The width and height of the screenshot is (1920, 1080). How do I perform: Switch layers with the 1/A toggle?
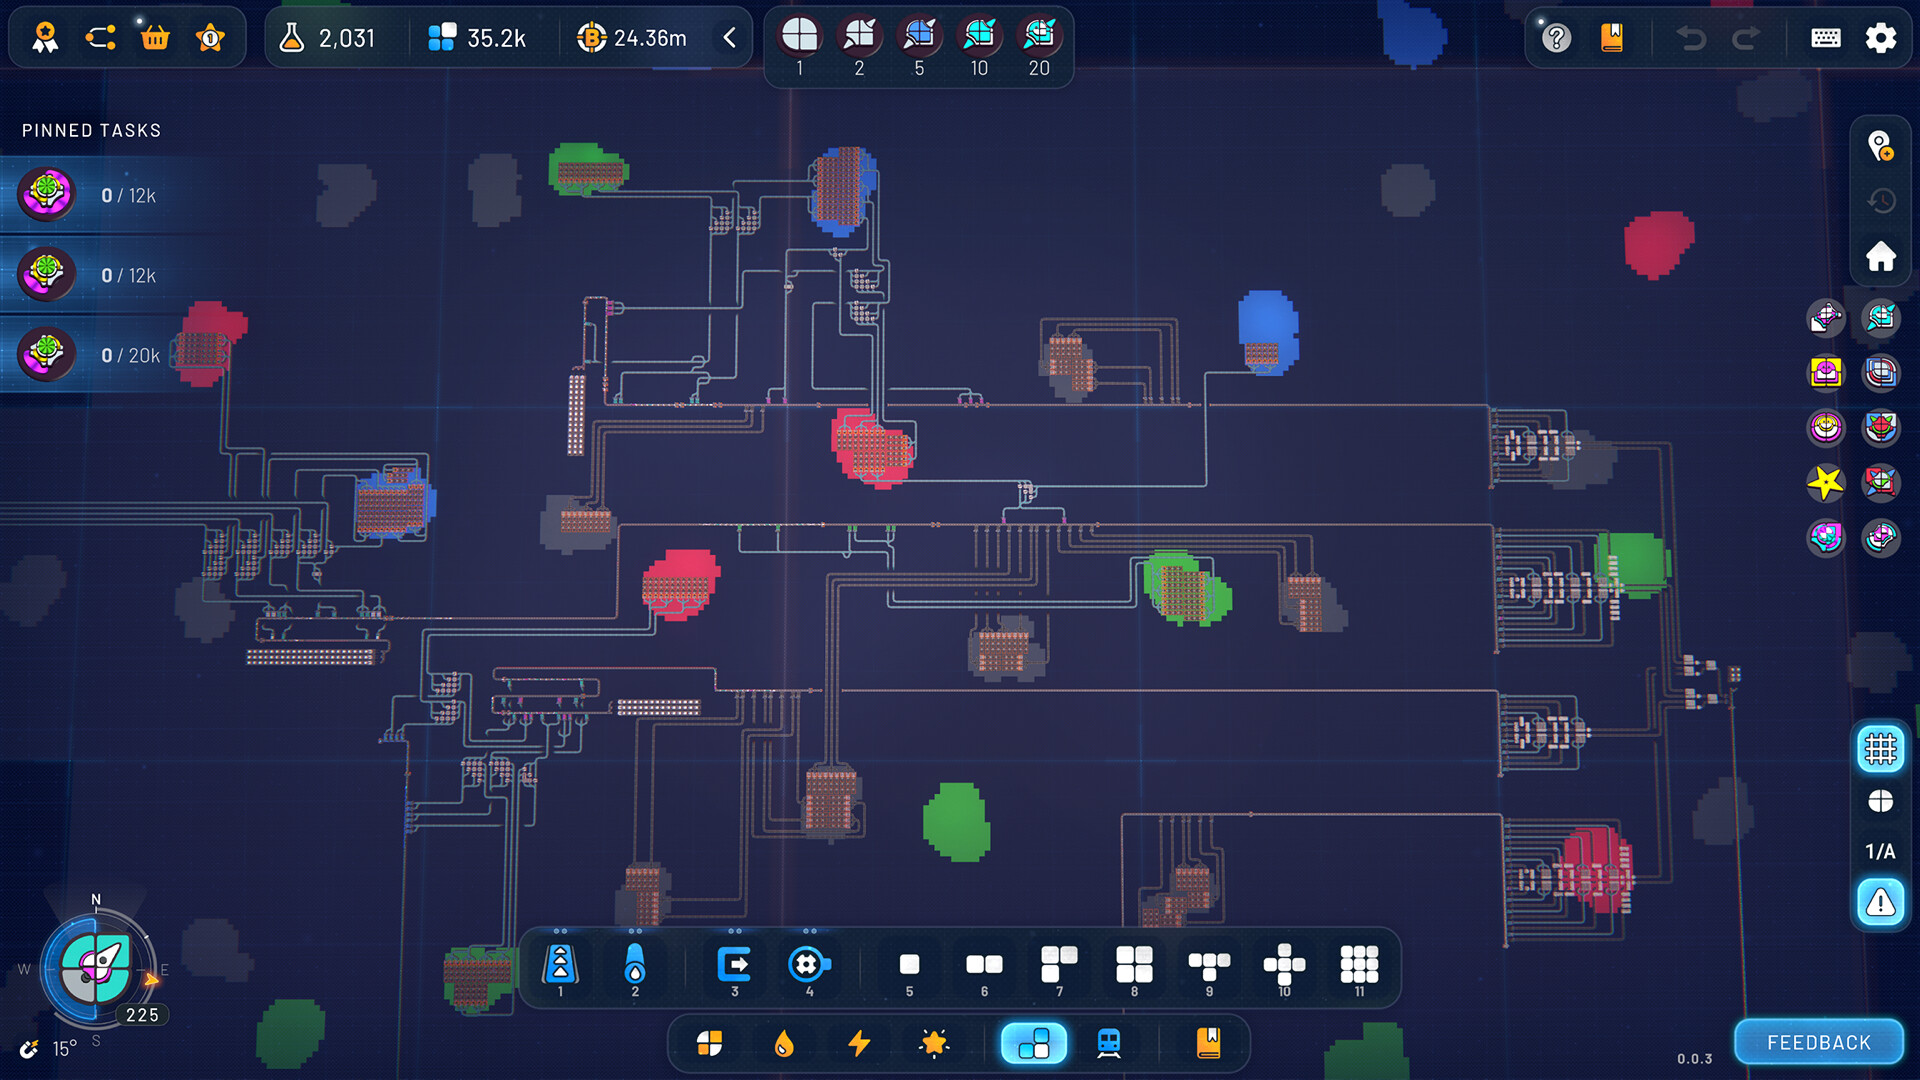pos(1880,851)
